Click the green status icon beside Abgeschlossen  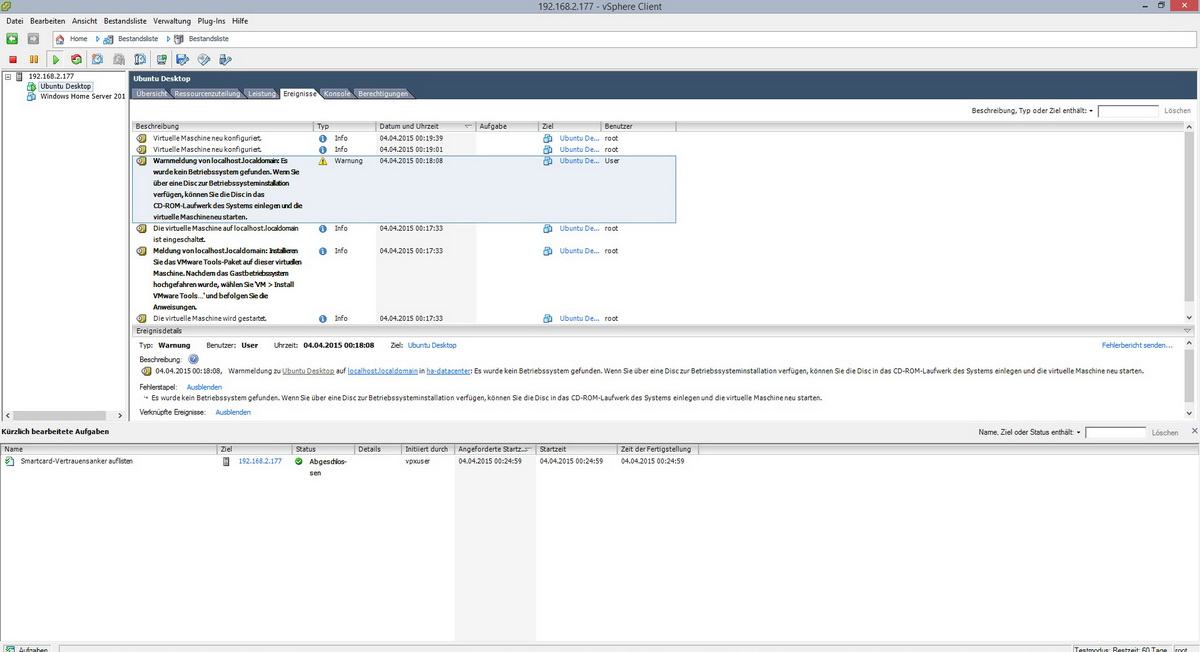(x=299, y=461)
